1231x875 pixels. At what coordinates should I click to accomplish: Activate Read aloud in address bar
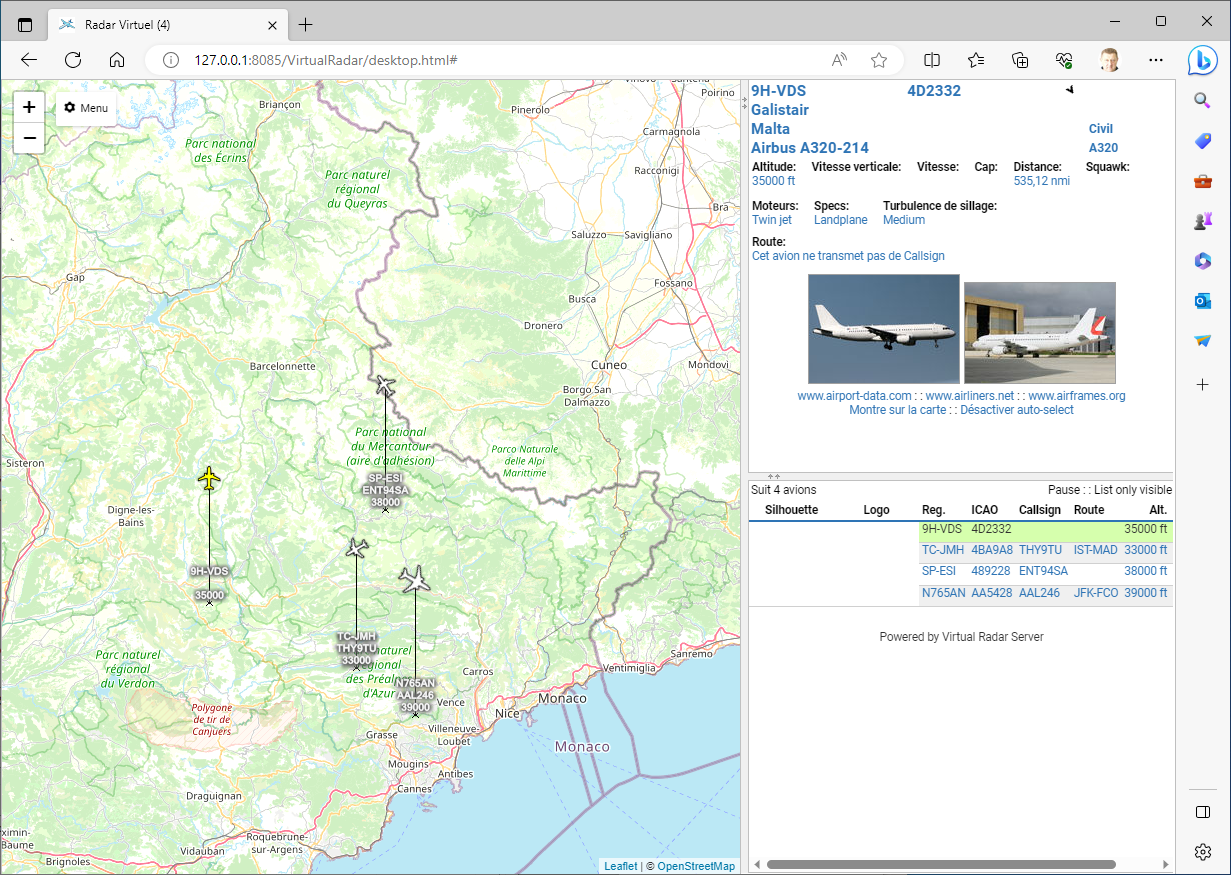click(840, 60)
